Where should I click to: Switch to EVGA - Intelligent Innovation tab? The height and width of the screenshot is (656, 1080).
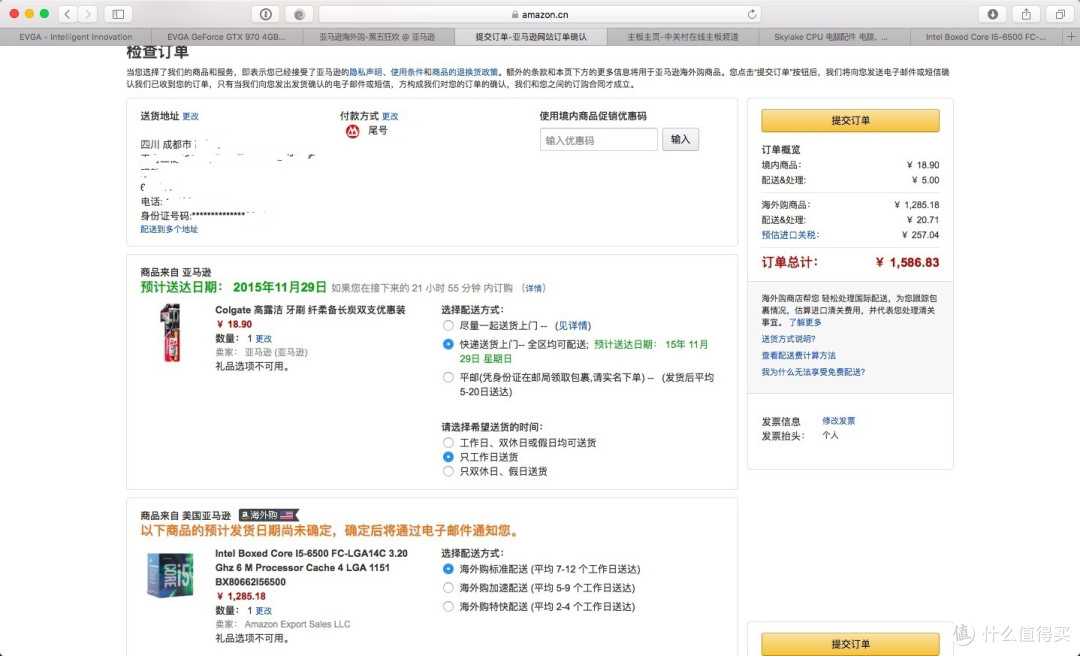click(x=76, y=37)
